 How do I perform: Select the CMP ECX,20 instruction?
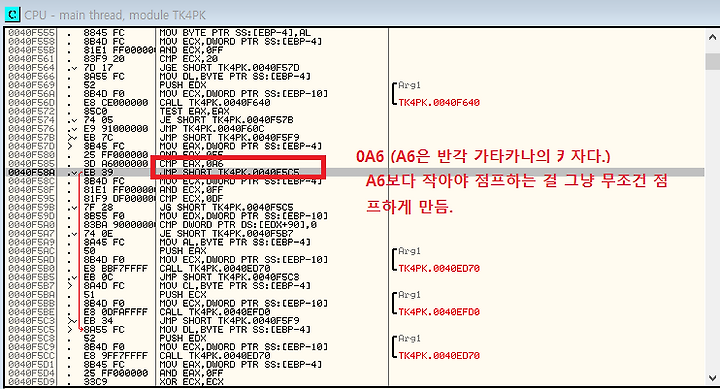[x=188, y=59]
